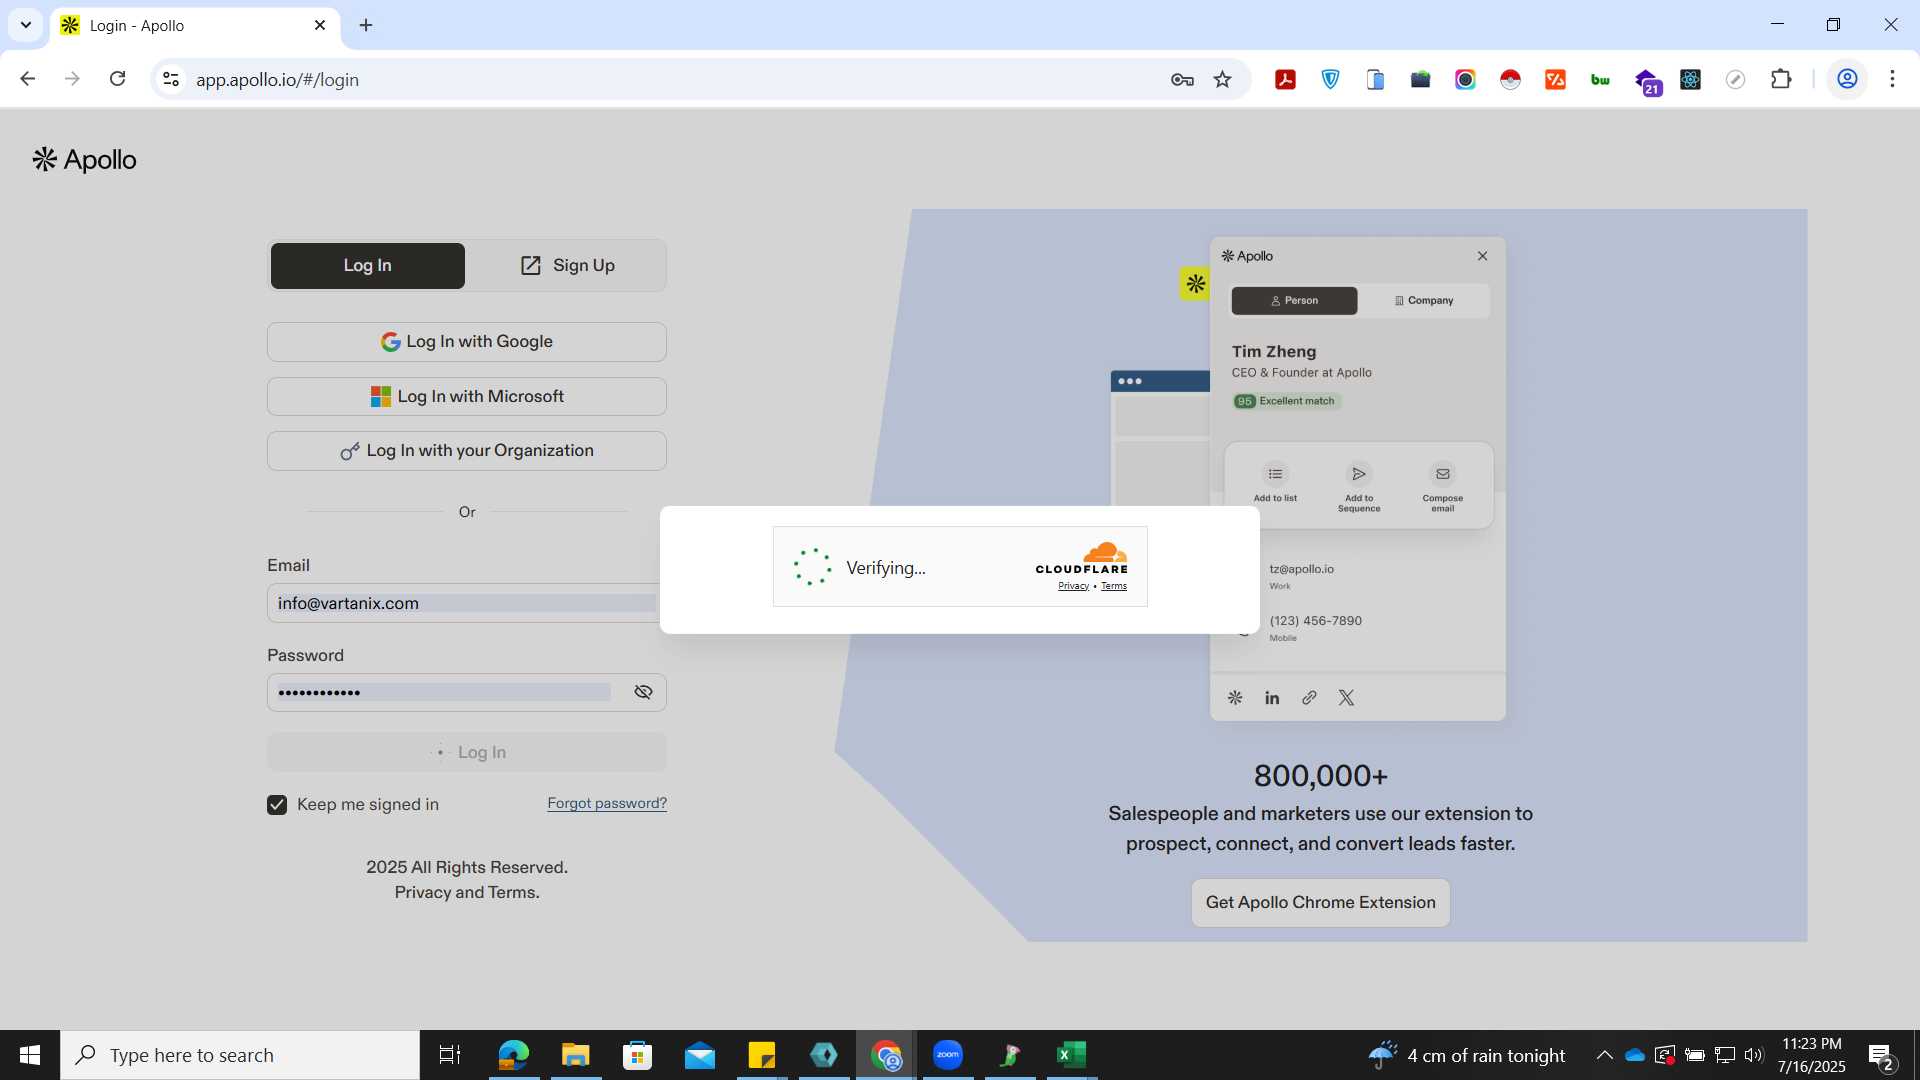Reload the current page
The width and height of the screenshot is (1920, 1080).
point(117,79)
